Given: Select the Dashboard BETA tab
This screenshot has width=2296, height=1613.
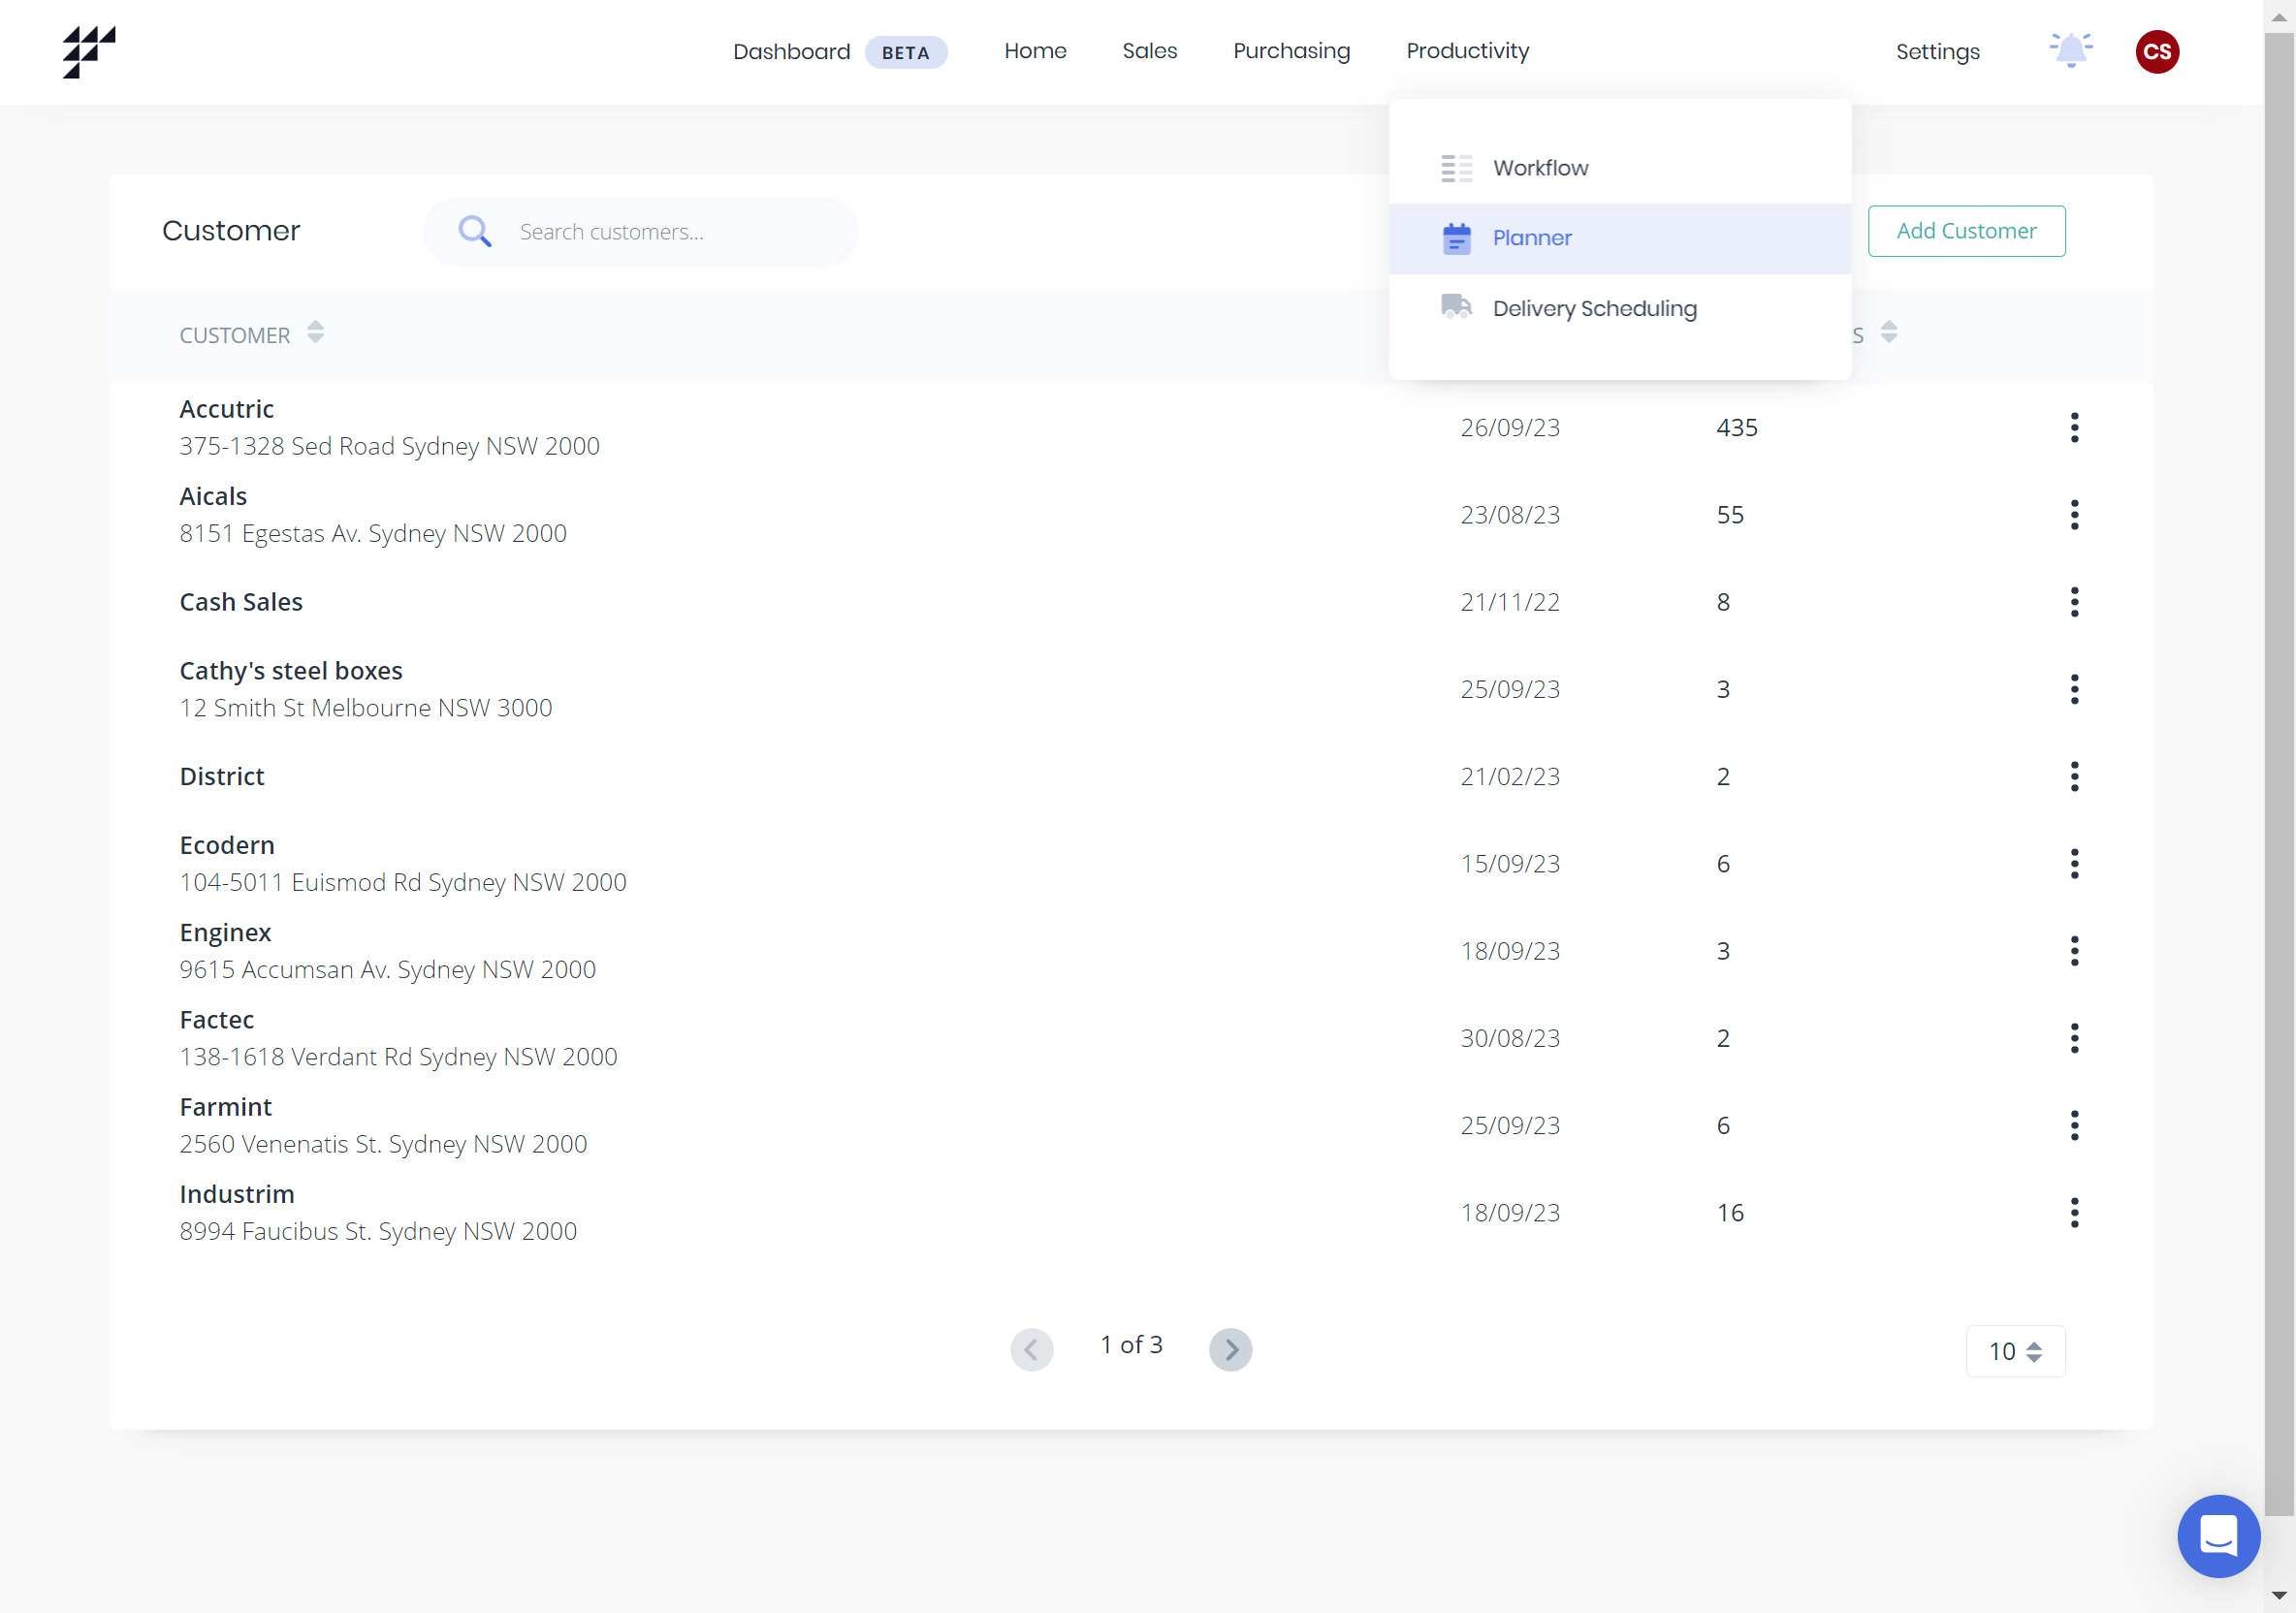Looking at the screenshot, I should (838, 48).
